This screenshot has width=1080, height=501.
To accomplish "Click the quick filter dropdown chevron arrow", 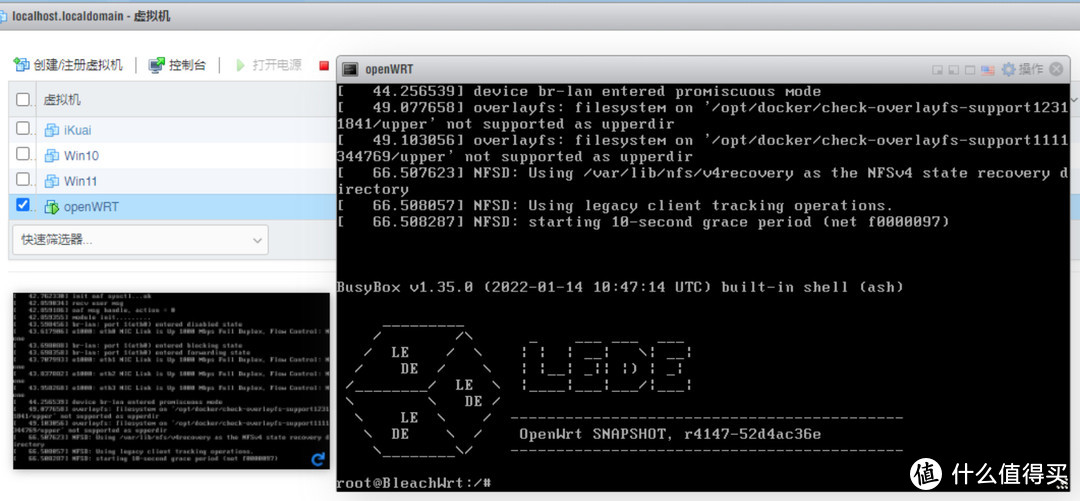I will tap(258, 241).
